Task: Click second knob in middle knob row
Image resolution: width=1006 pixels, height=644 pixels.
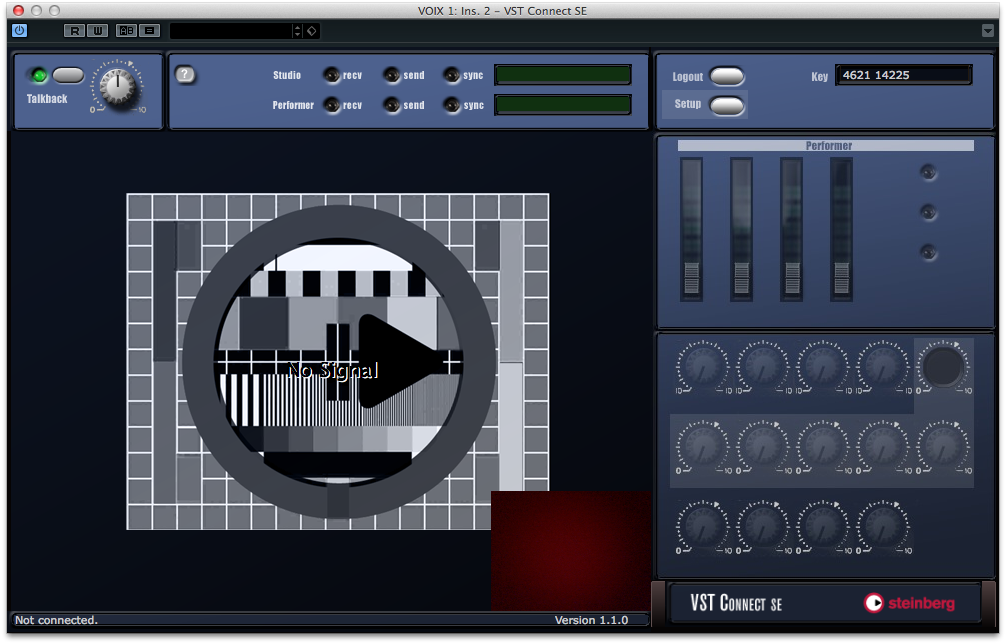Action: point(763,446)
